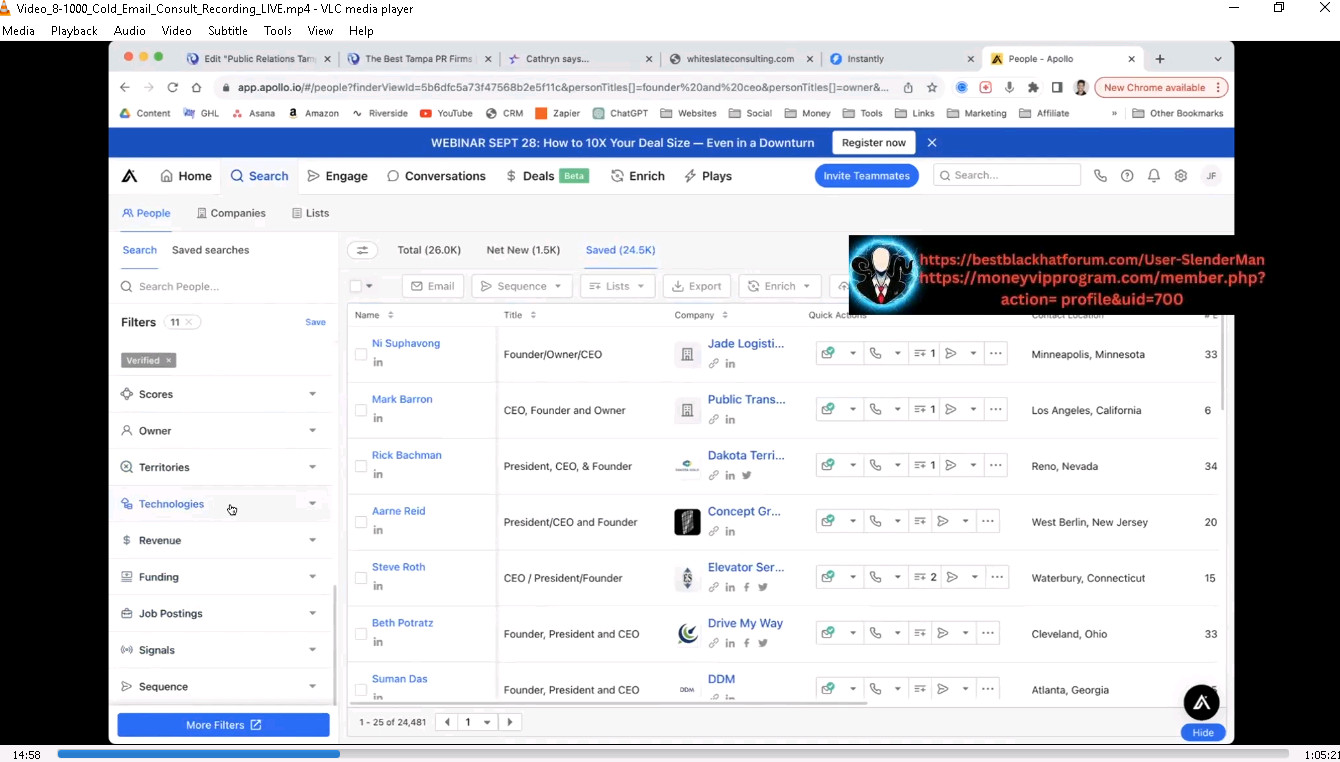The width and height of the screenshot is (1340, 762).
Task: Go back in Chrome browser
Action: point(125,88)
